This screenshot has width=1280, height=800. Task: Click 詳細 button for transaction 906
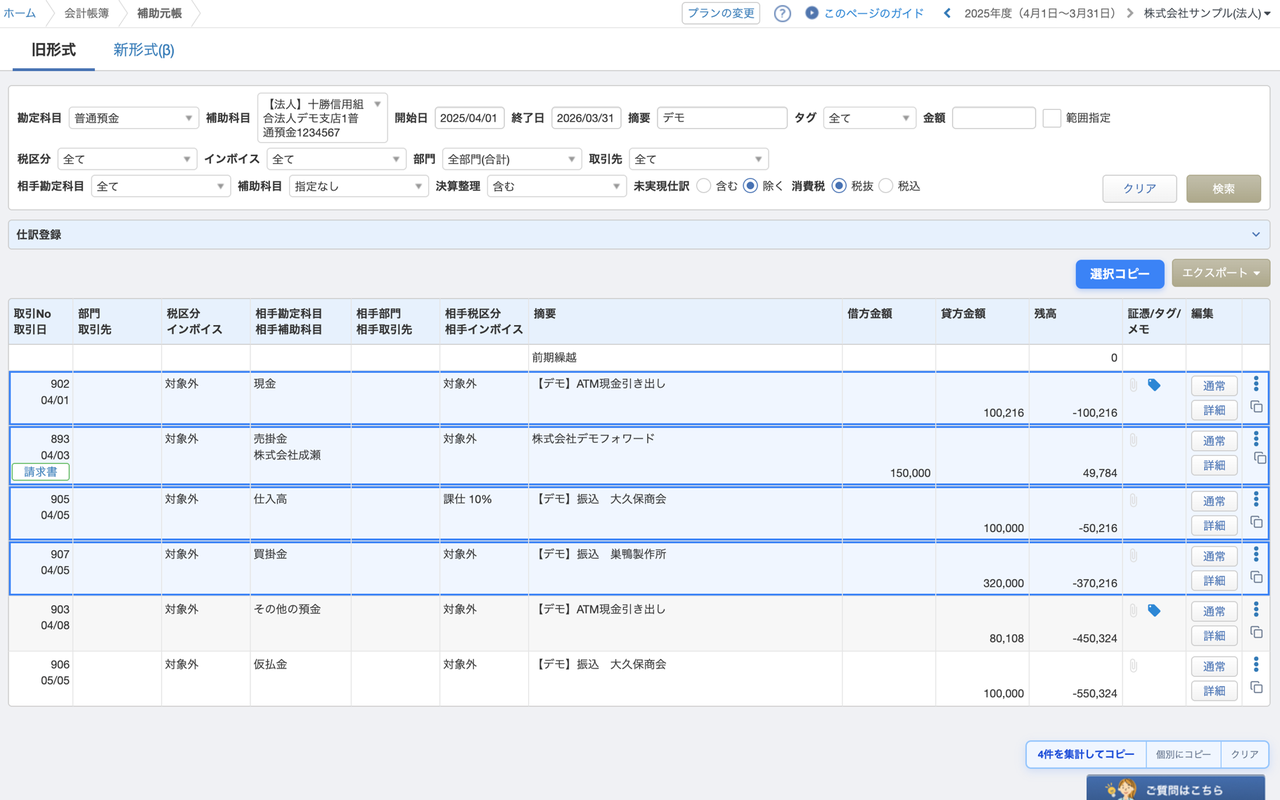pos(1214,691)
